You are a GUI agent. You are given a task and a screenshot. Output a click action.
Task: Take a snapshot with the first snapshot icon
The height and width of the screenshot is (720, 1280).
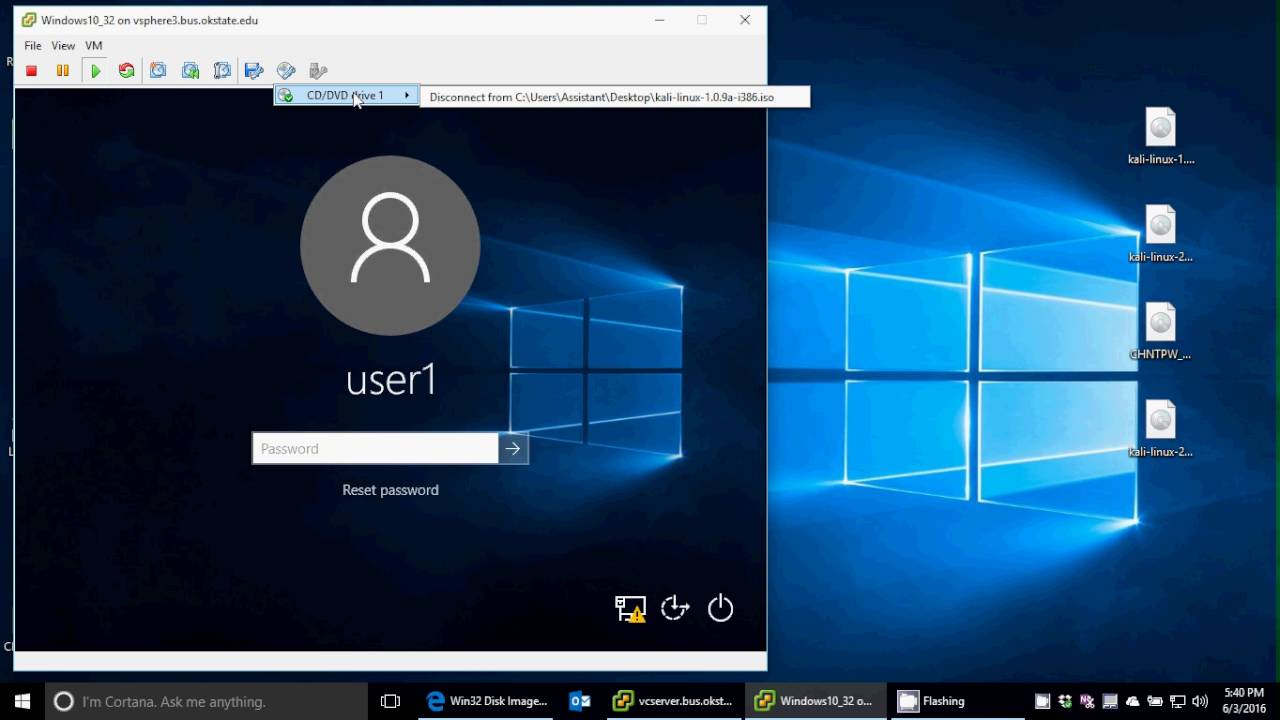tap(158, 71)
